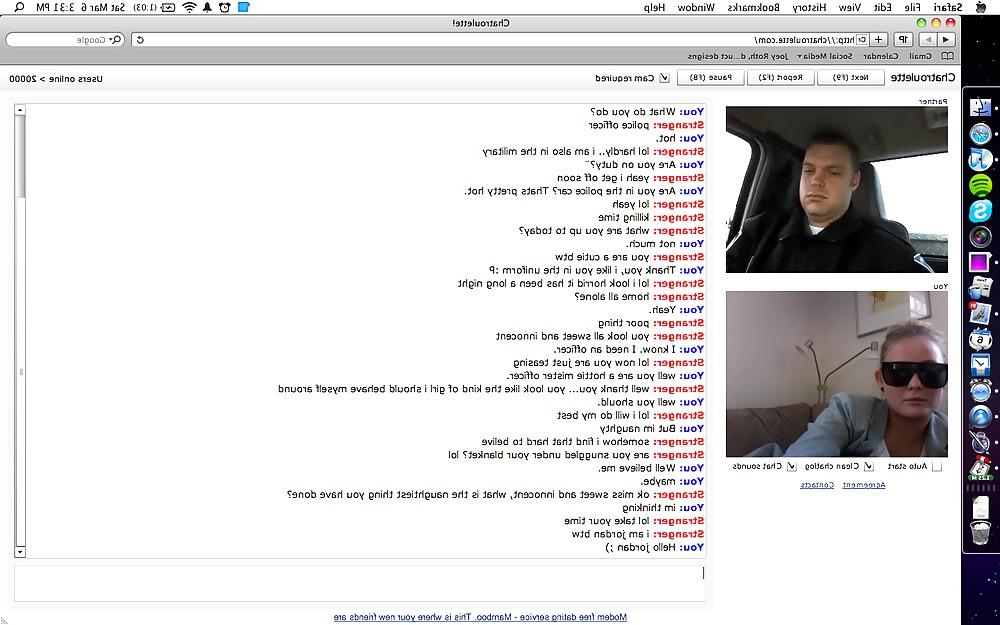1000x625 pixels.
Task: Click the Google search field
Action: tap(65, 40)
